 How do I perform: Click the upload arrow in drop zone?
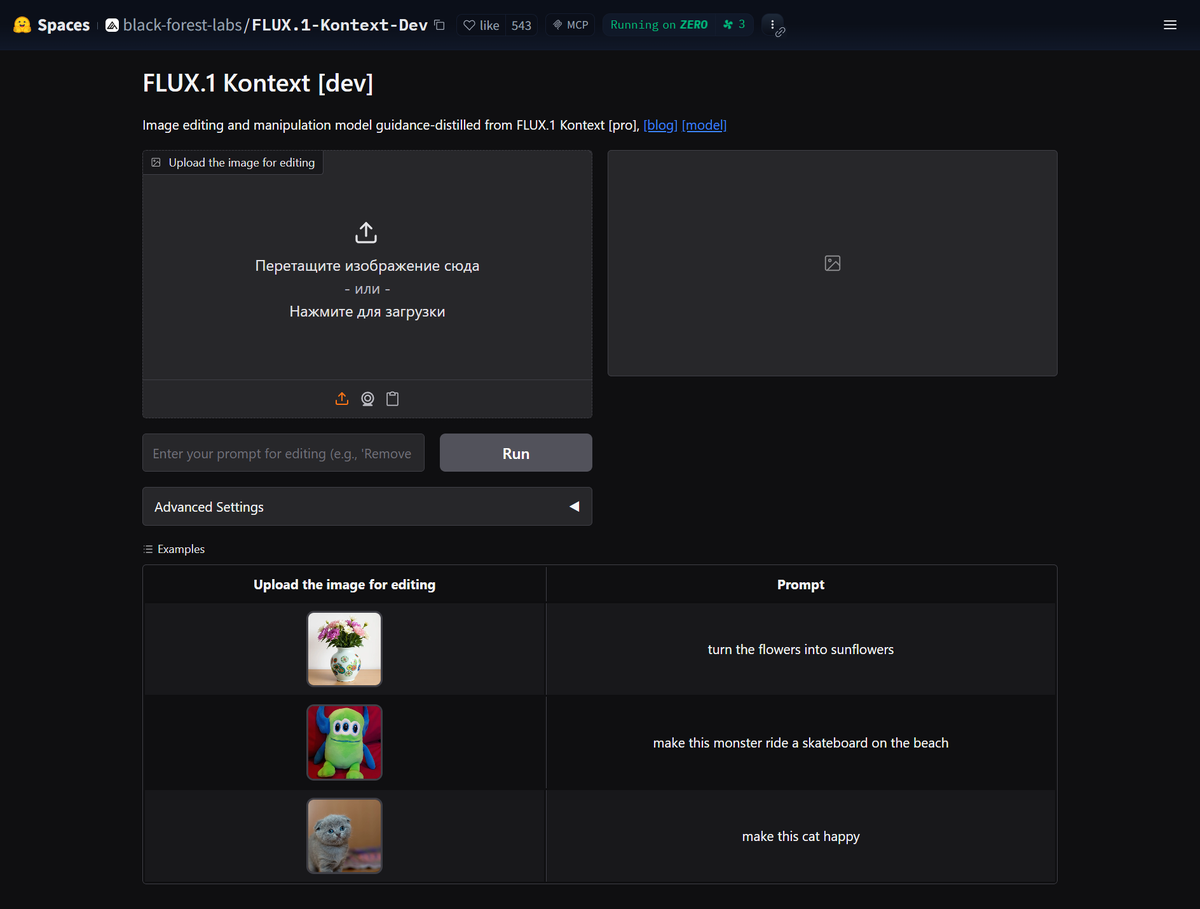[366, 233]
